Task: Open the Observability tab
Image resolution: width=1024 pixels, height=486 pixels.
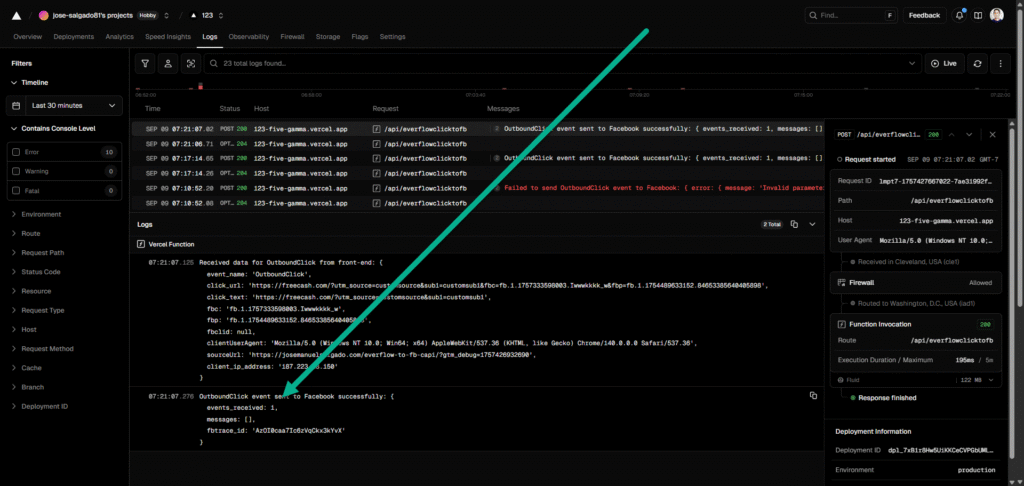Action: click(x=249, y=37)
